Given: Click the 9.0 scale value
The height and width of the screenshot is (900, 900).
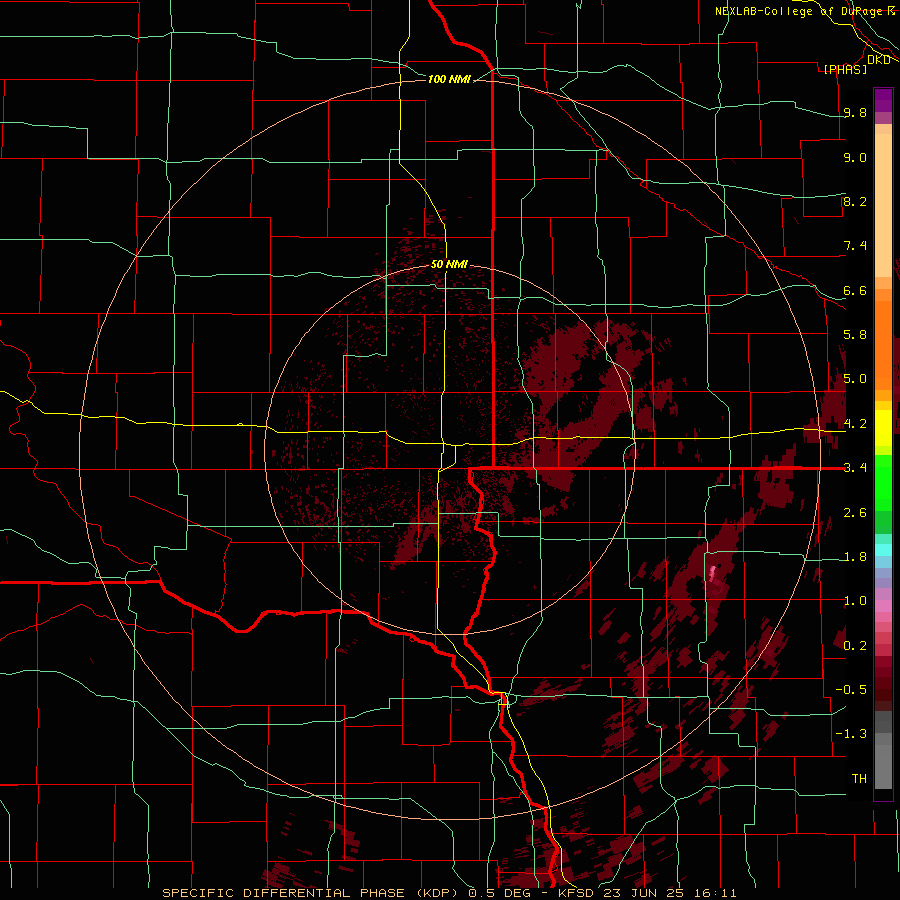Looking at the screenshot, I should (855, 157).
